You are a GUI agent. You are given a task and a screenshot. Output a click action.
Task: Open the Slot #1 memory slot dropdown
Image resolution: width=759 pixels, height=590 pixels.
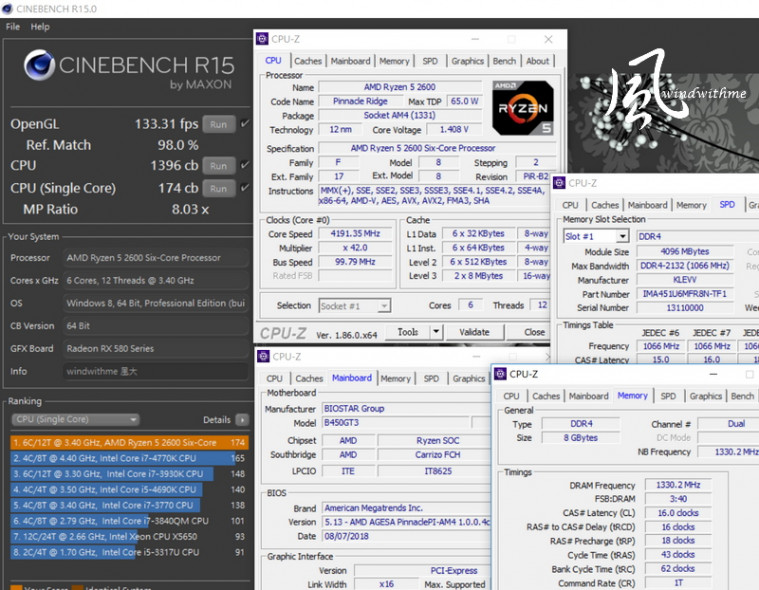click(x=622, y=237)
